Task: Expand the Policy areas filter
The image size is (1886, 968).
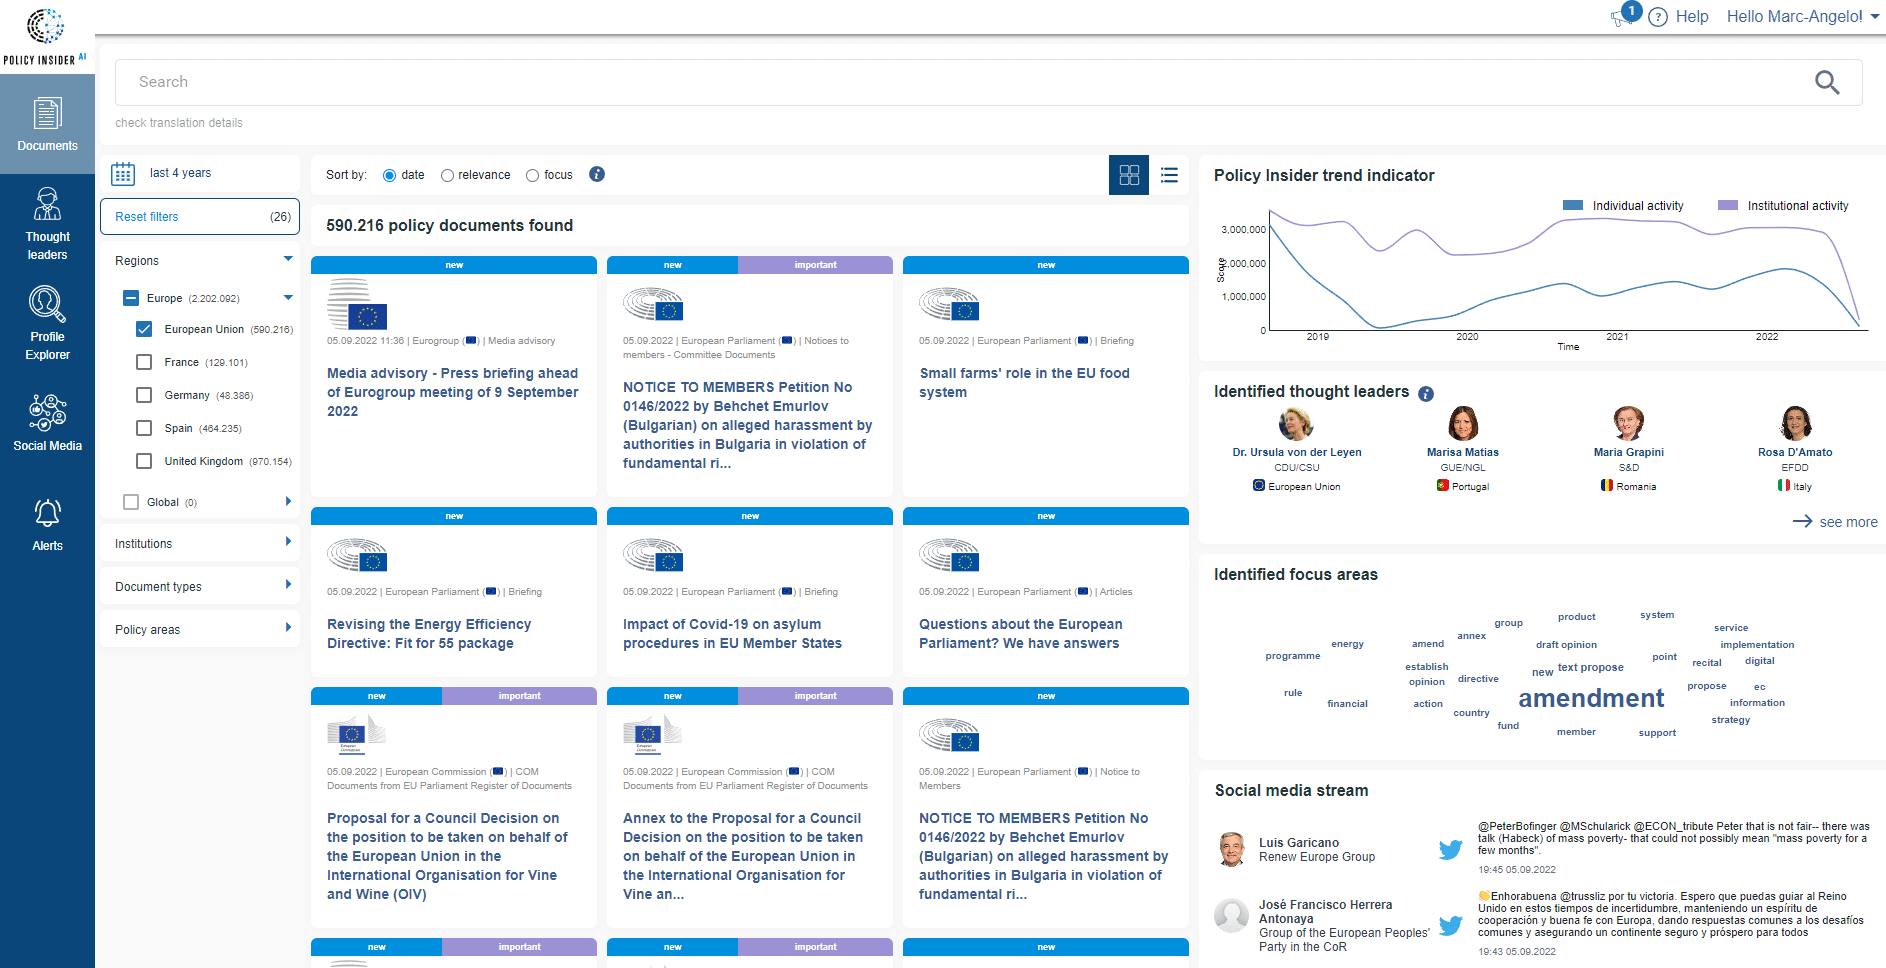Action: (200, 629)
